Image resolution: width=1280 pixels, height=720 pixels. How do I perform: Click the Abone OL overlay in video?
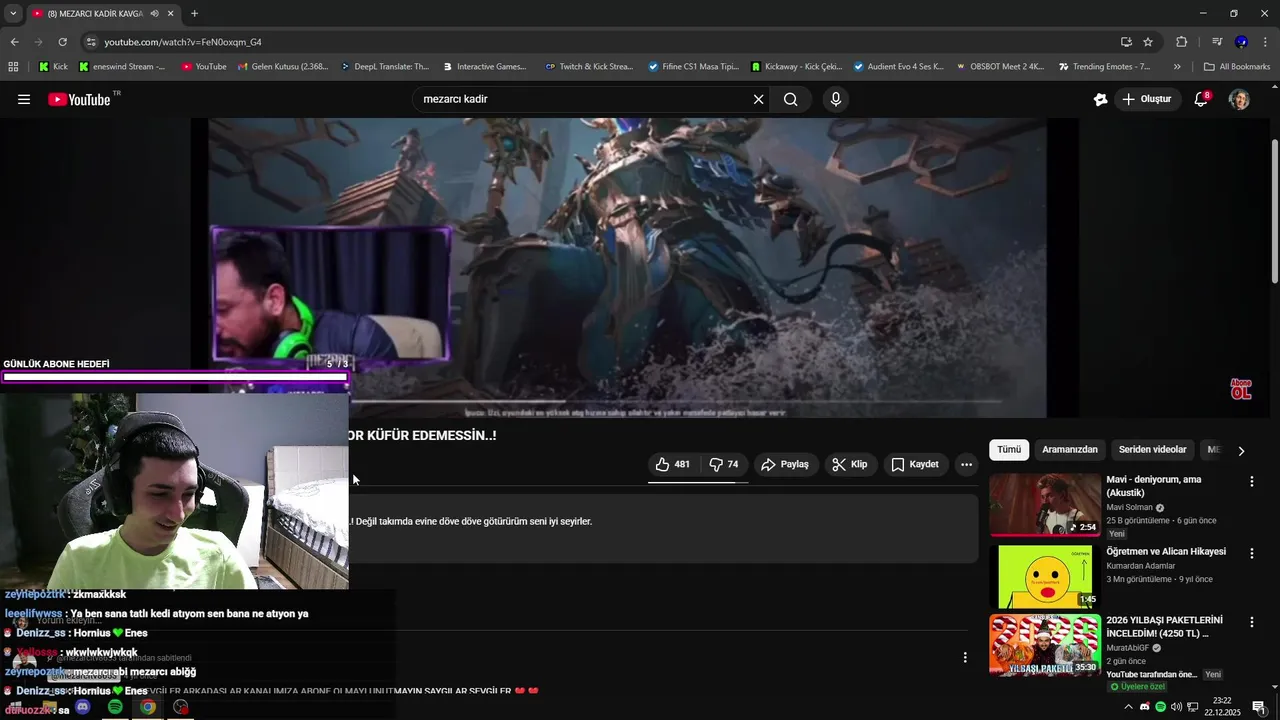click(1241, 389)
